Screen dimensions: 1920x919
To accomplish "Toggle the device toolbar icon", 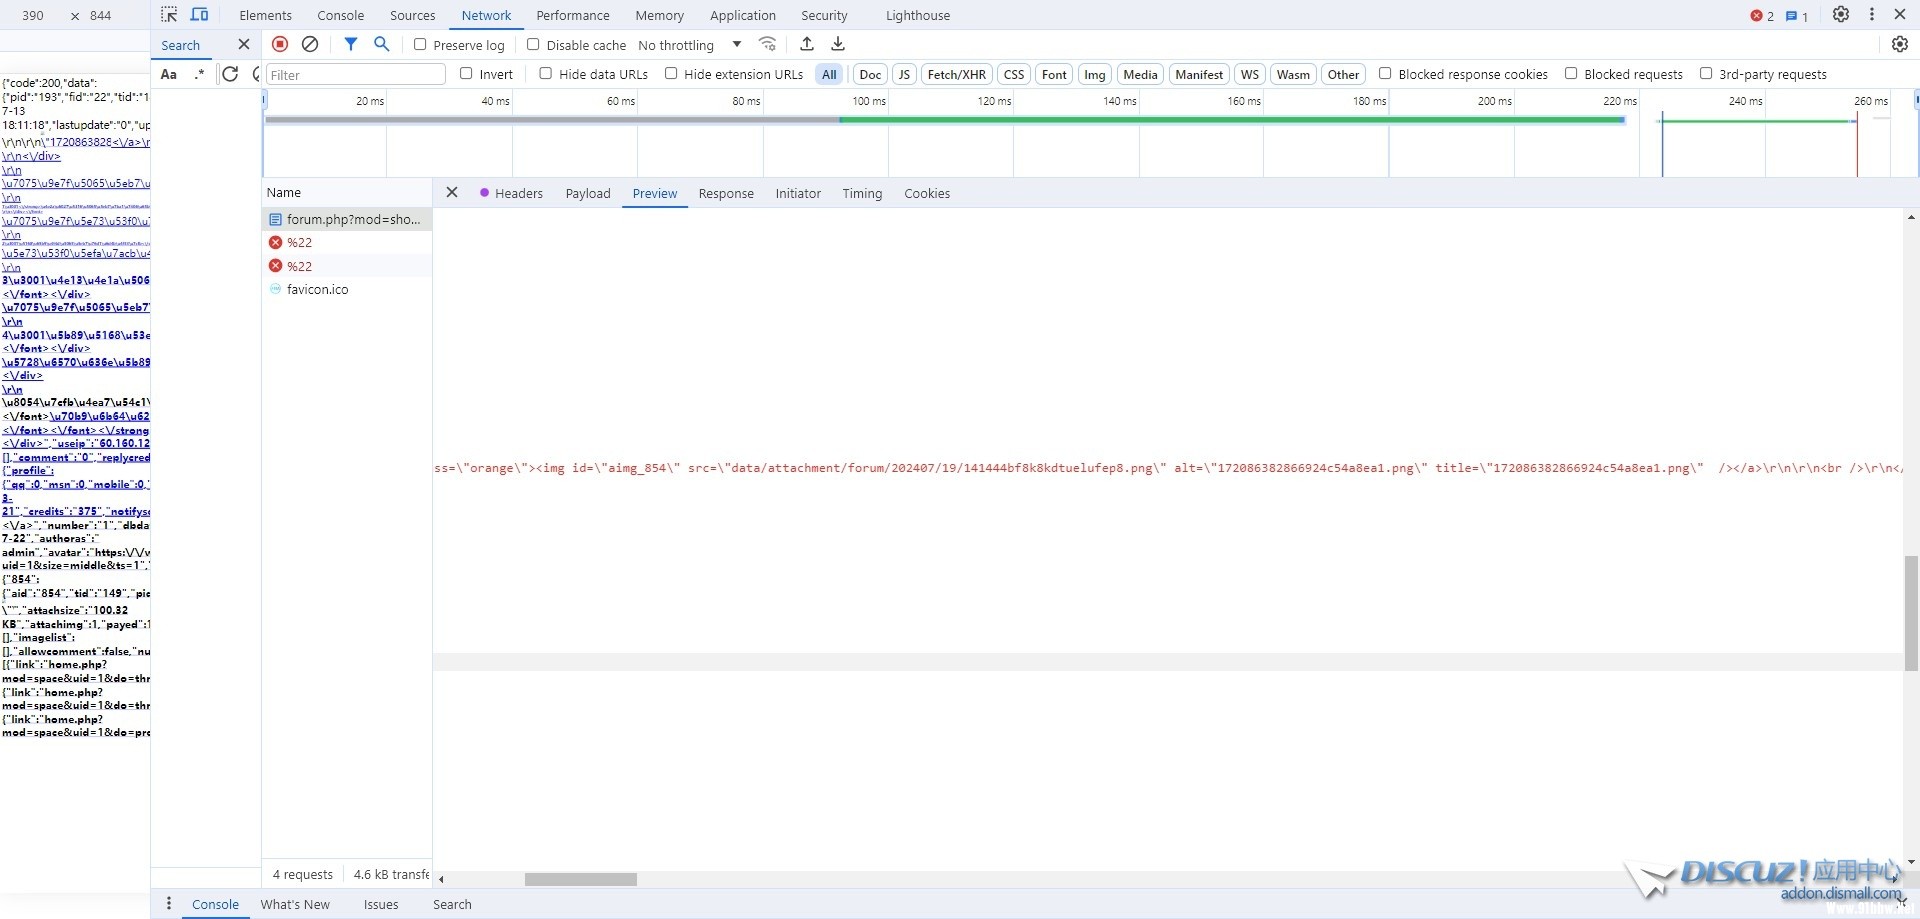I will tap(200, 15).
